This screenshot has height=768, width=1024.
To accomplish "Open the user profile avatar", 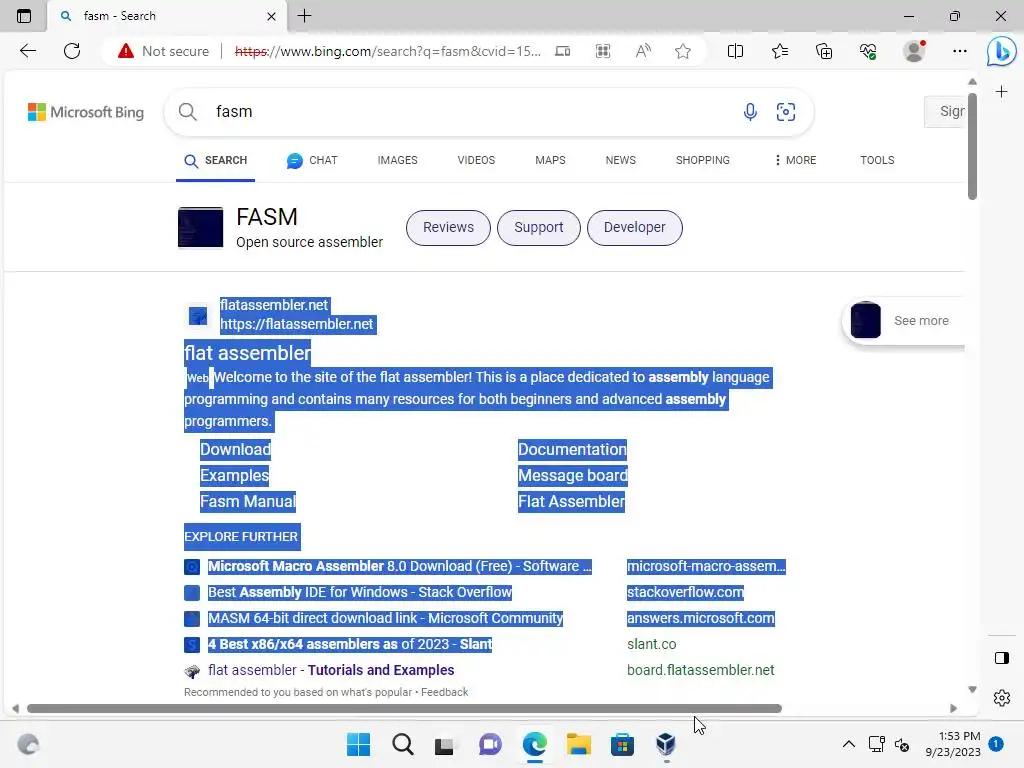I will (914, 51).
